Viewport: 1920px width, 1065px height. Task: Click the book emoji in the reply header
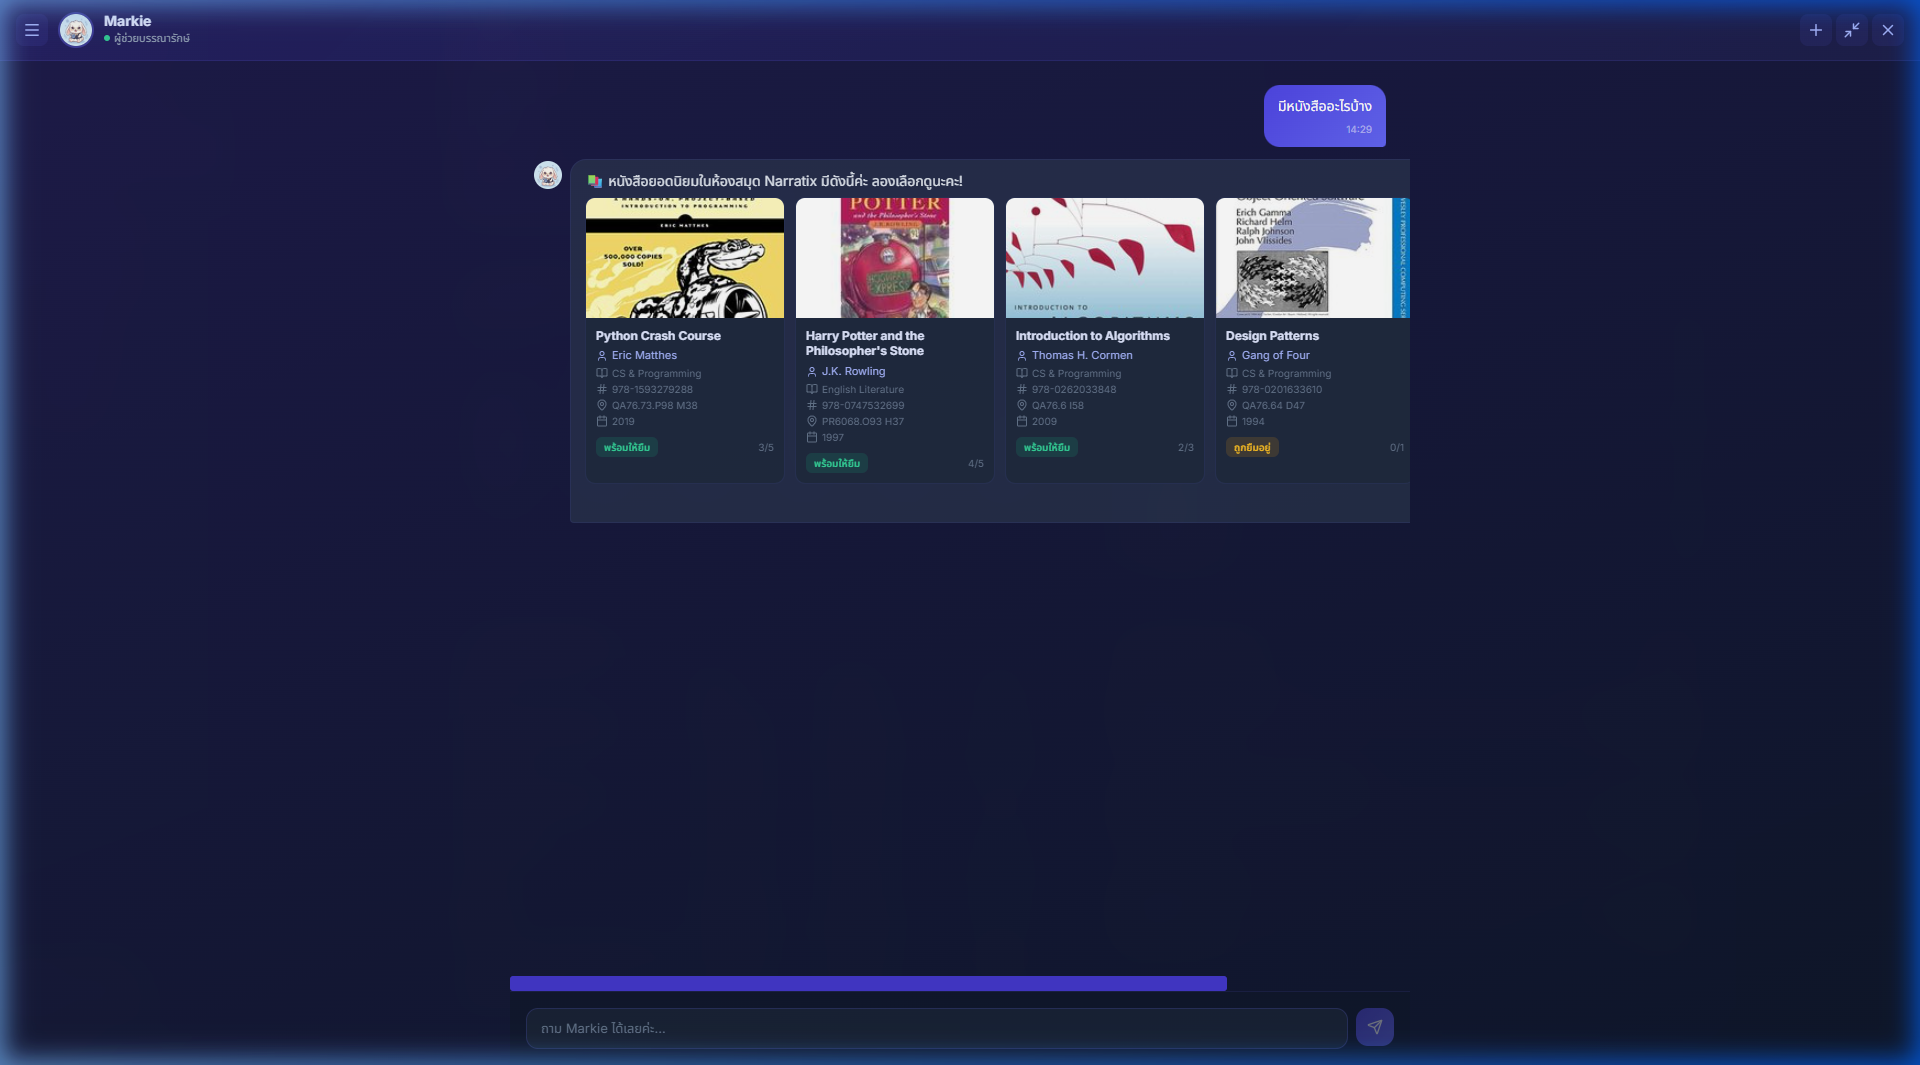595,181
